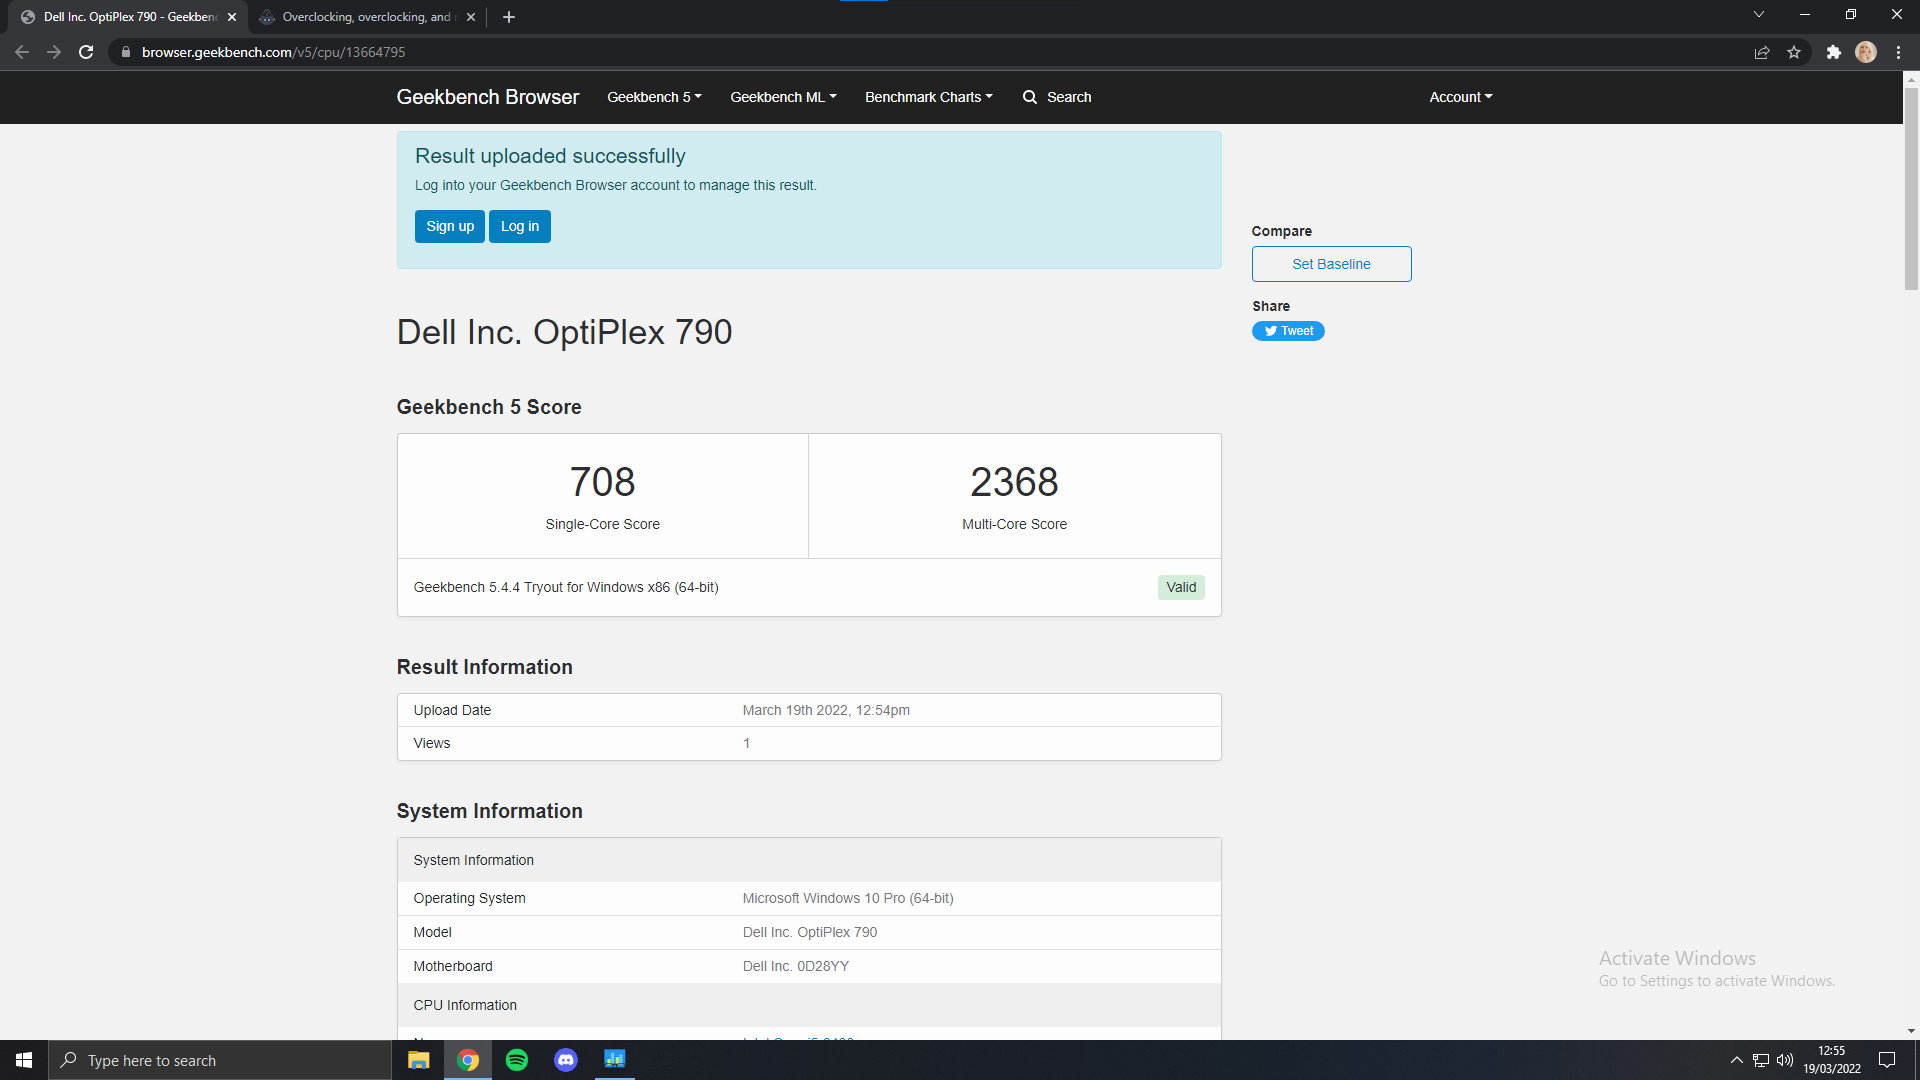The image size is (1920, 1080).
Task: Click the scrollbar down arrow
Action: tap(1911, 1031)
